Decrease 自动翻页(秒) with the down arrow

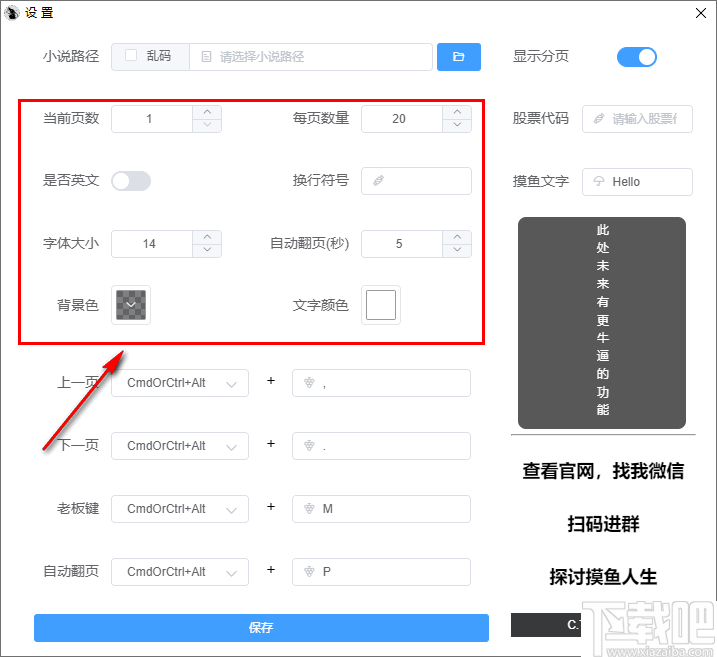point(457,250)
